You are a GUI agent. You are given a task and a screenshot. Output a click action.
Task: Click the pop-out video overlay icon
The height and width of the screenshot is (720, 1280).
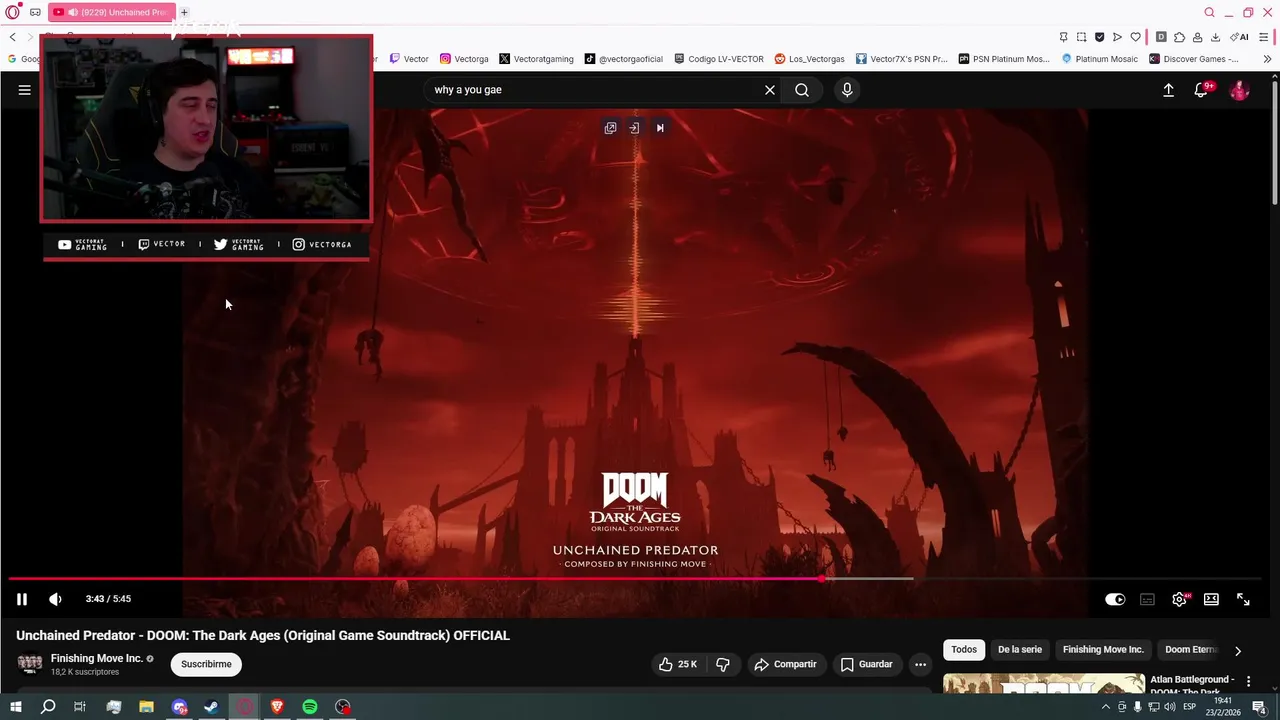pyautogui.click(x=610, y=128)
